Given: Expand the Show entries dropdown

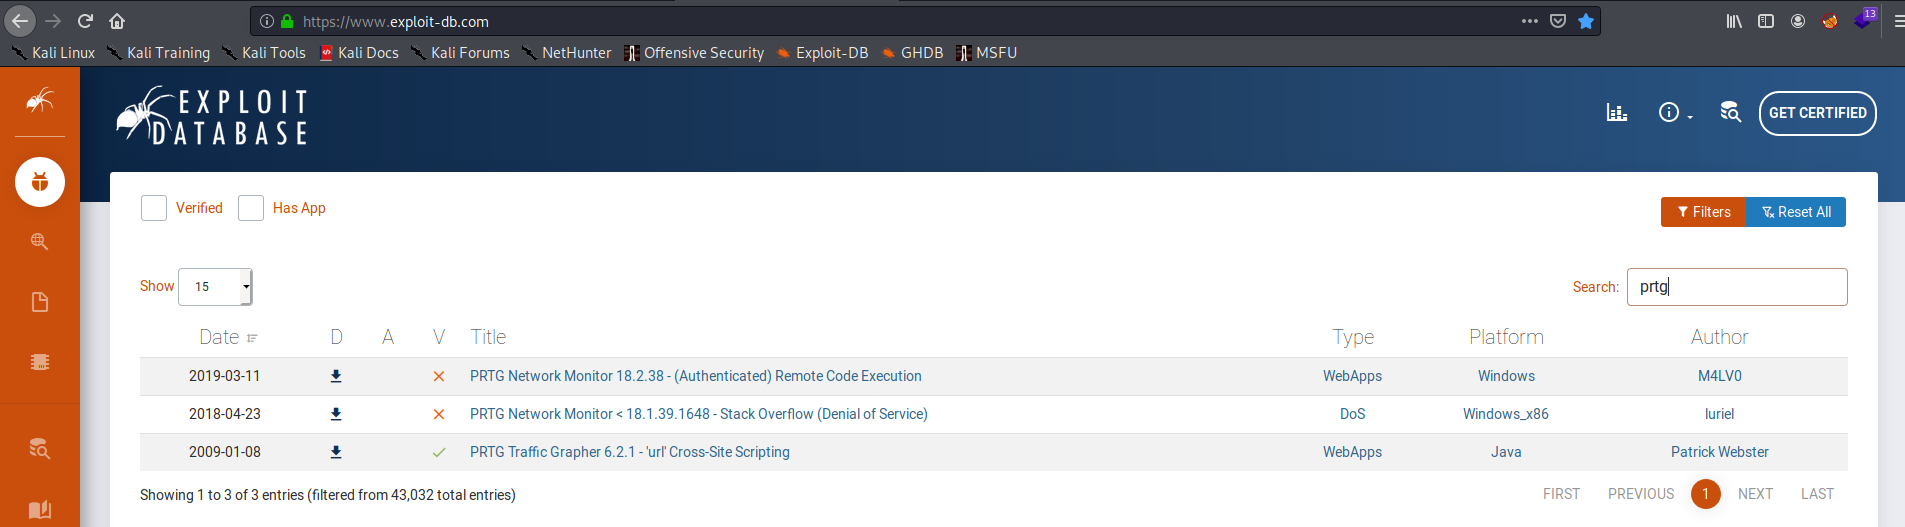Looking at the screenshot, I should (x=215, y=287).
